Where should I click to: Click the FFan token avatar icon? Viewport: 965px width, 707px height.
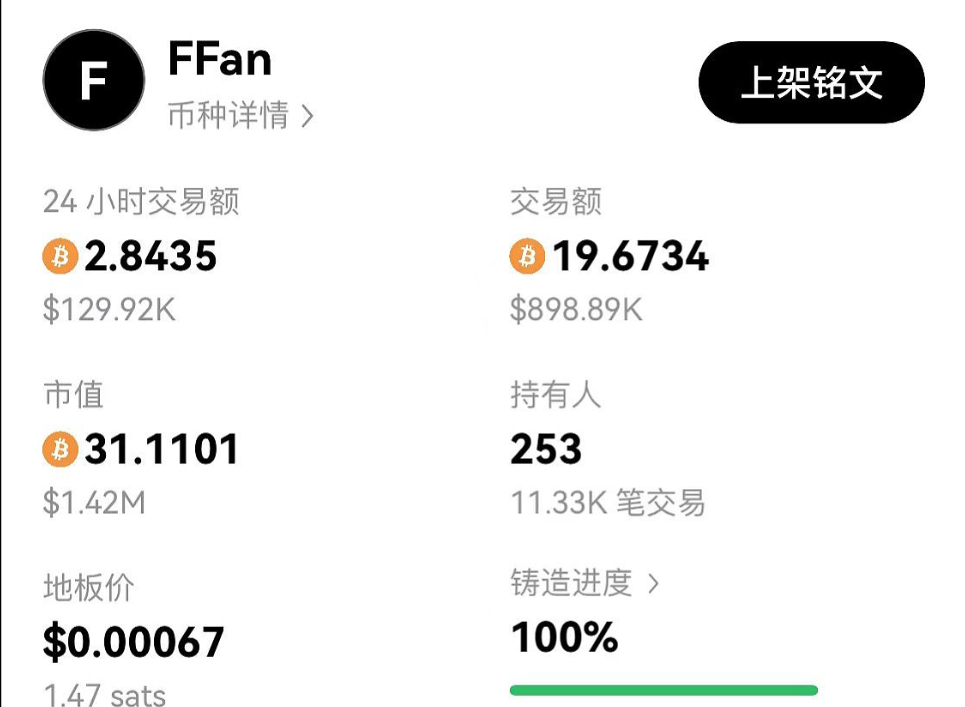[x=93, y=80]
